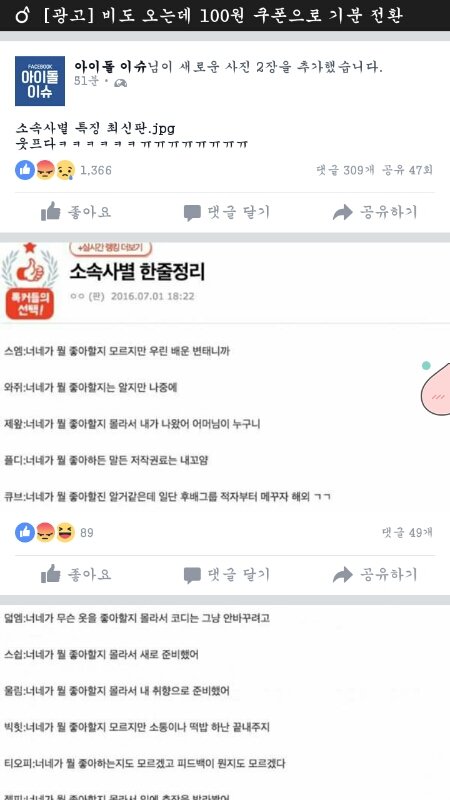The width and height of the screenshot is (450, 800).
Task: Open the 공유 47회 shares count
Action: pyautogui.click(x=408, y=170)
